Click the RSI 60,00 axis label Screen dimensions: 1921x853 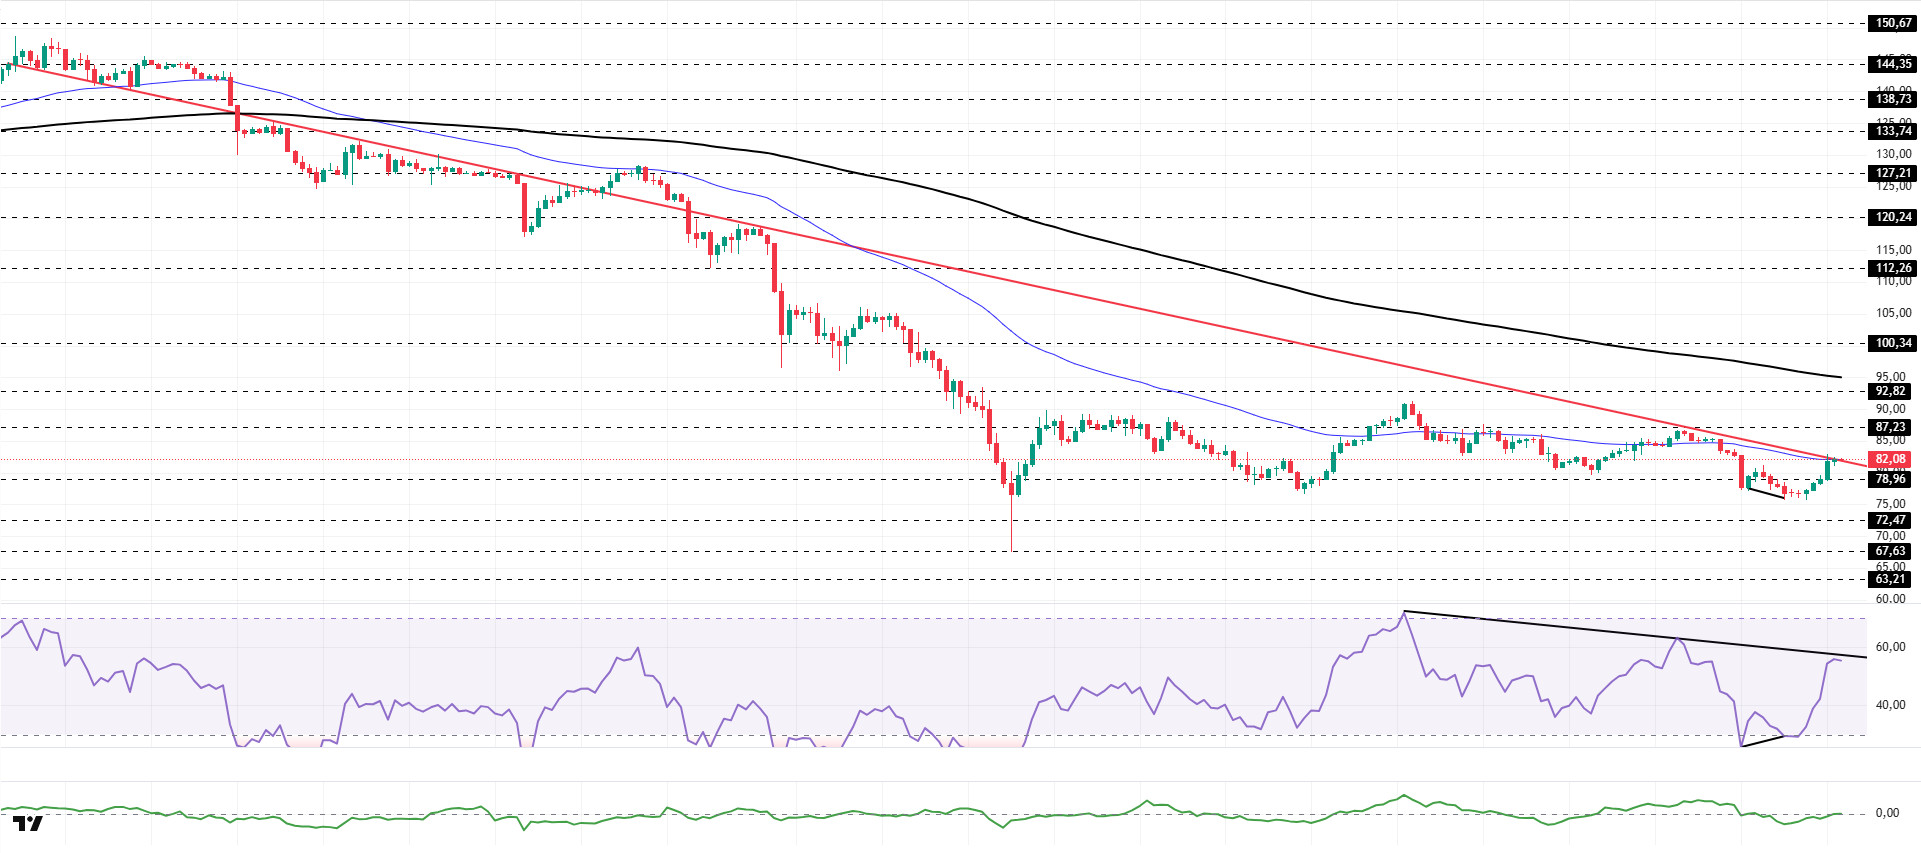[1889, 647]
